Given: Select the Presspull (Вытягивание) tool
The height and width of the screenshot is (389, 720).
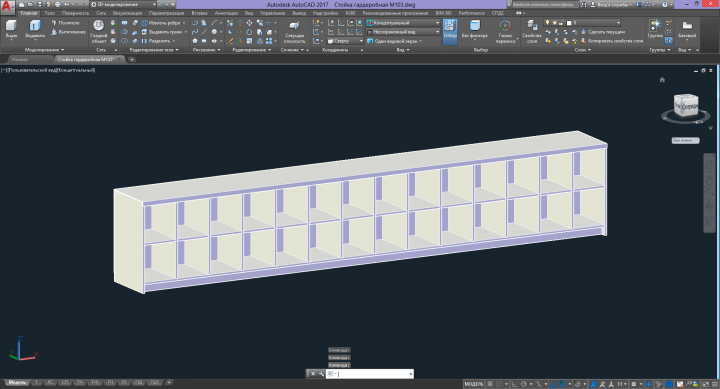Looking at the screenshot, I should (x=68, y=32).
